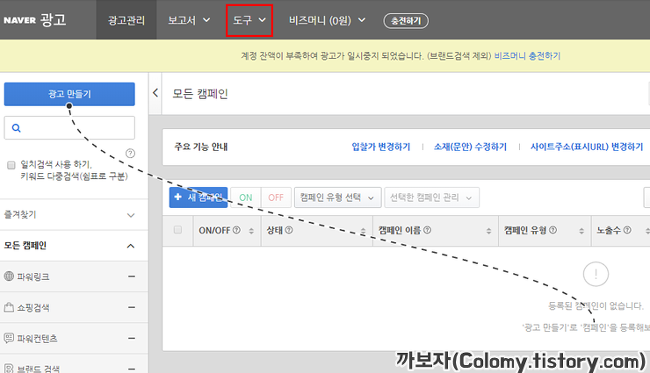Open 사이트주소(표시URL) 변경하기 link
Image resolution: width=650 pixels, height=373 pixels.
tap(587, 147)
